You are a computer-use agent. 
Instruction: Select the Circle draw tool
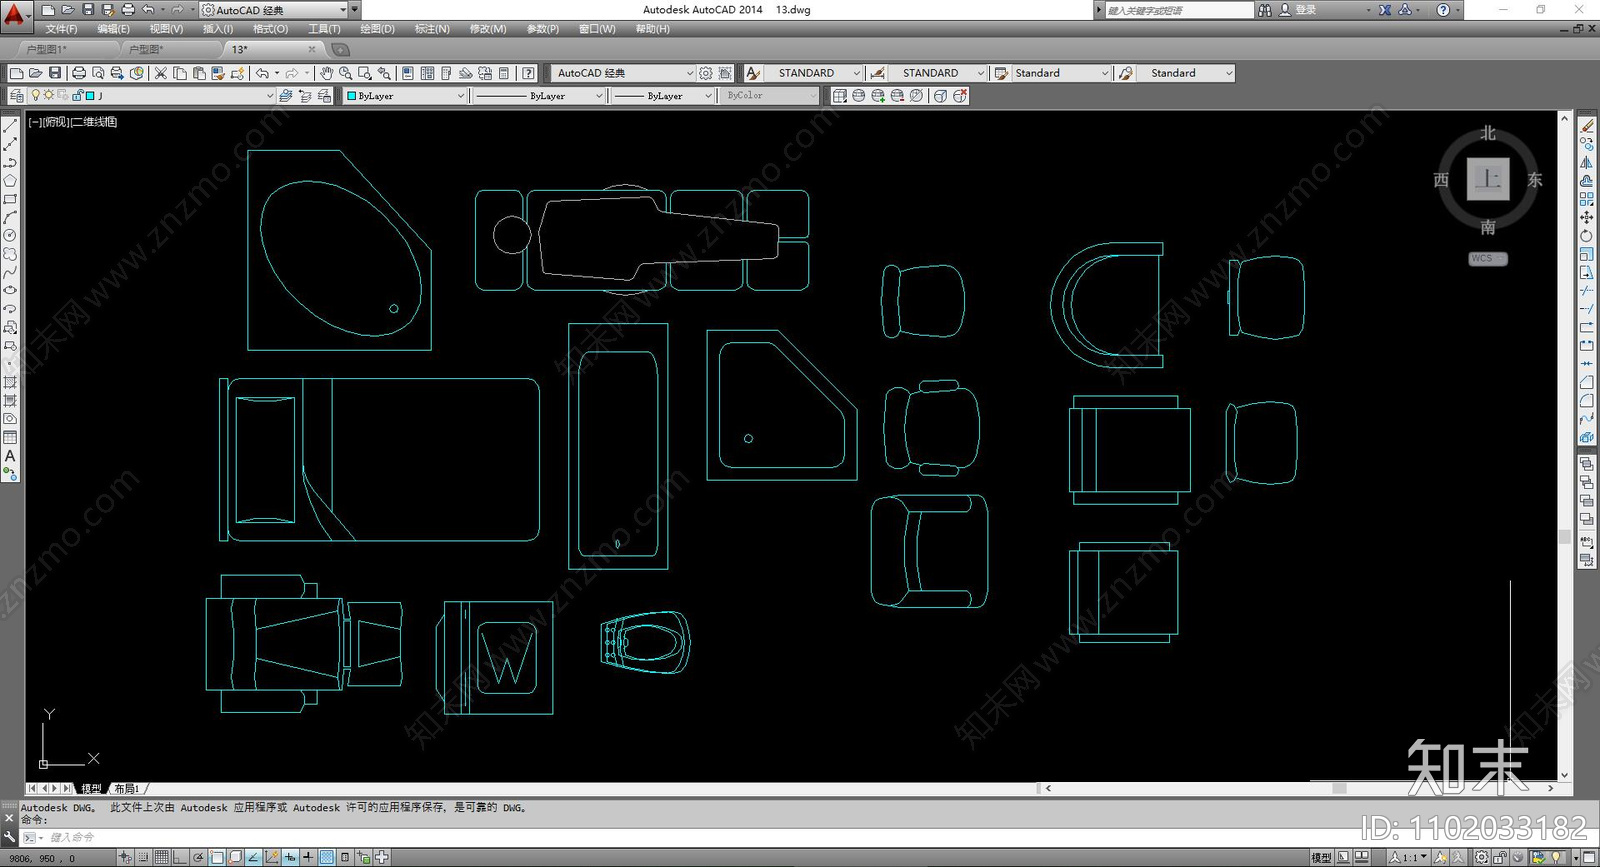click(10, 236)
